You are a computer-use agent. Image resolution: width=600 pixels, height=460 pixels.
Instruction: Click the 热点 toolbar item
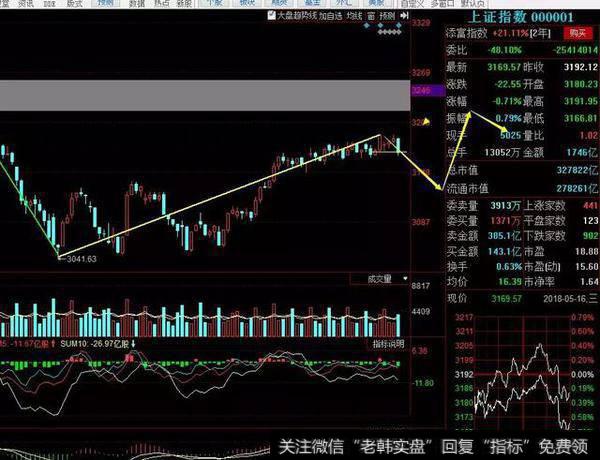click(161, 4)
